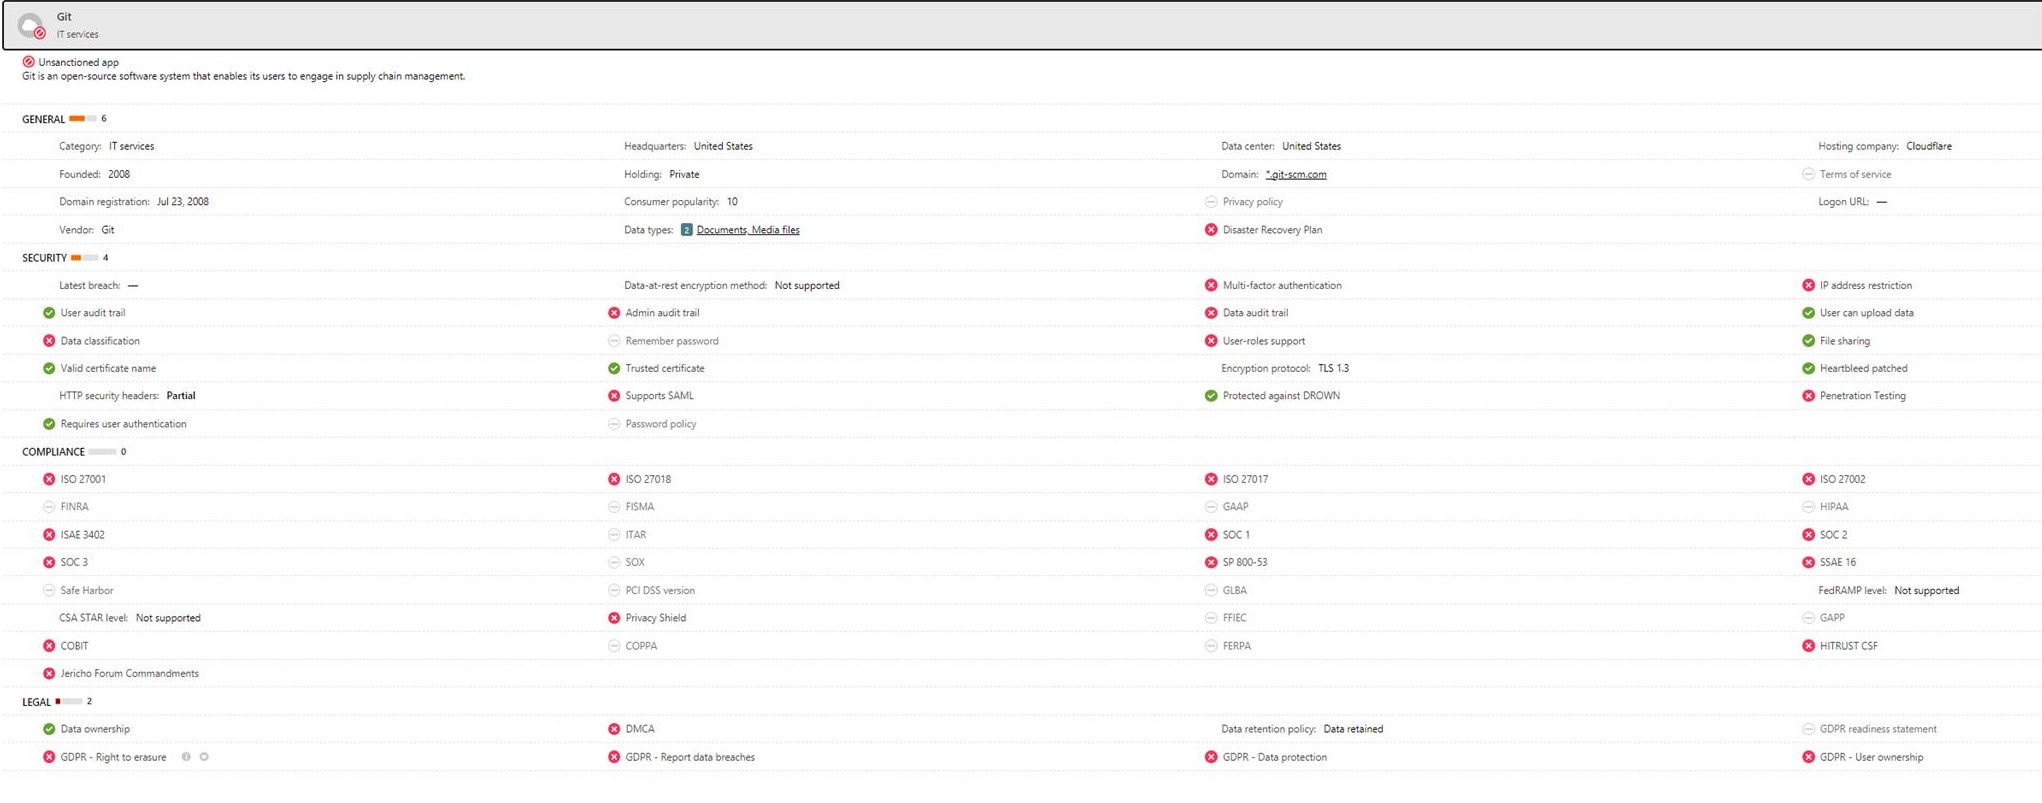Click the green check beside User can upload data
The width and height of the screenshot is (2042, 803).
1808,313
